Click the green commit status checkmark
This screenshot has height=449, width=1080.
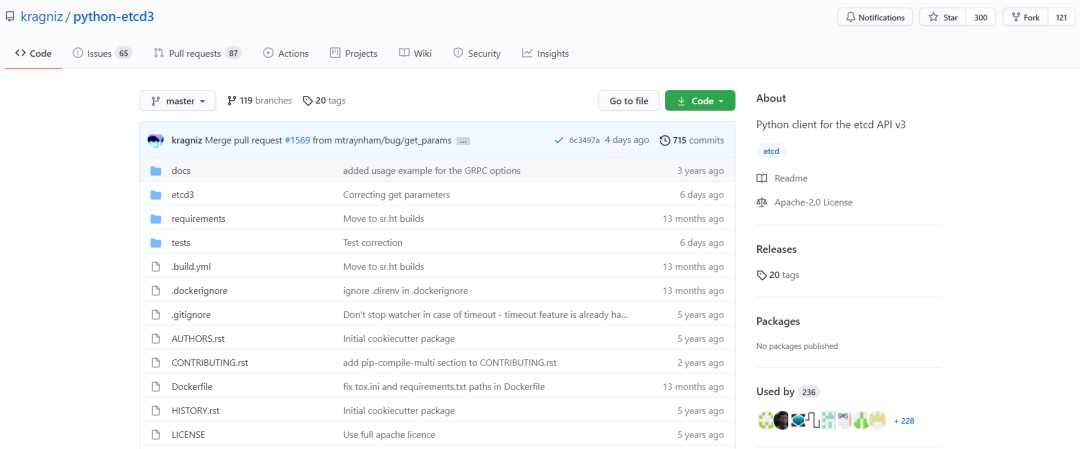click(x=559, y=140)
